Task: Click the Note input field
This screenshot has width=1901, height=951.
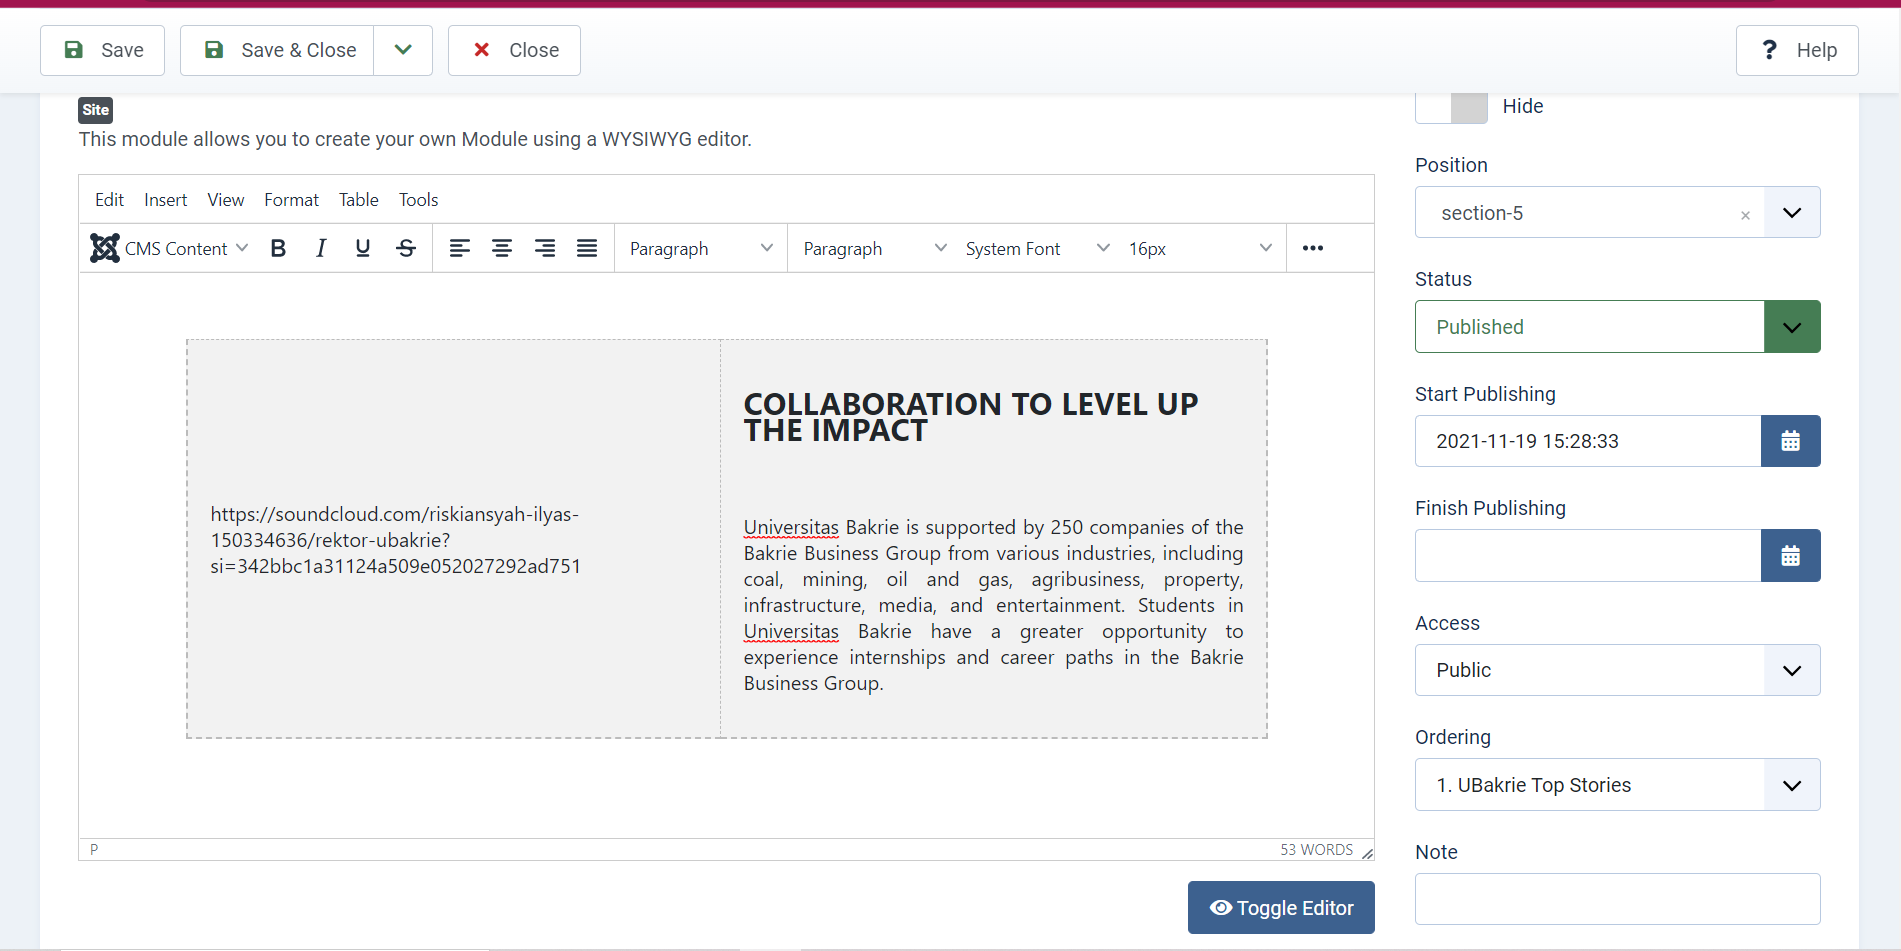Action: click(1617, 899)
